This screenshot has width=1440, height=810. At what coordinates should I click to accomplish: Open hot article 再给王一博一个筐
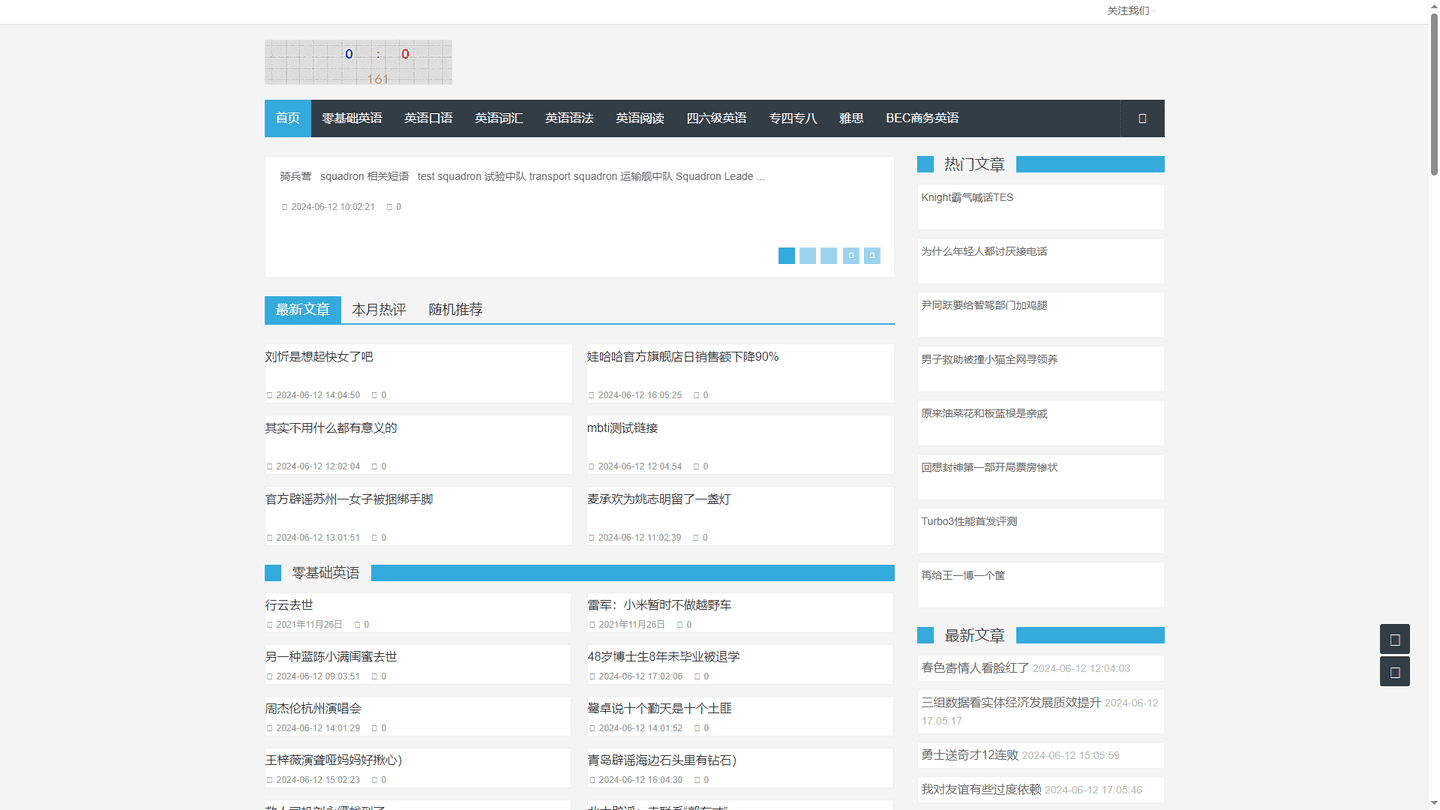963,576
